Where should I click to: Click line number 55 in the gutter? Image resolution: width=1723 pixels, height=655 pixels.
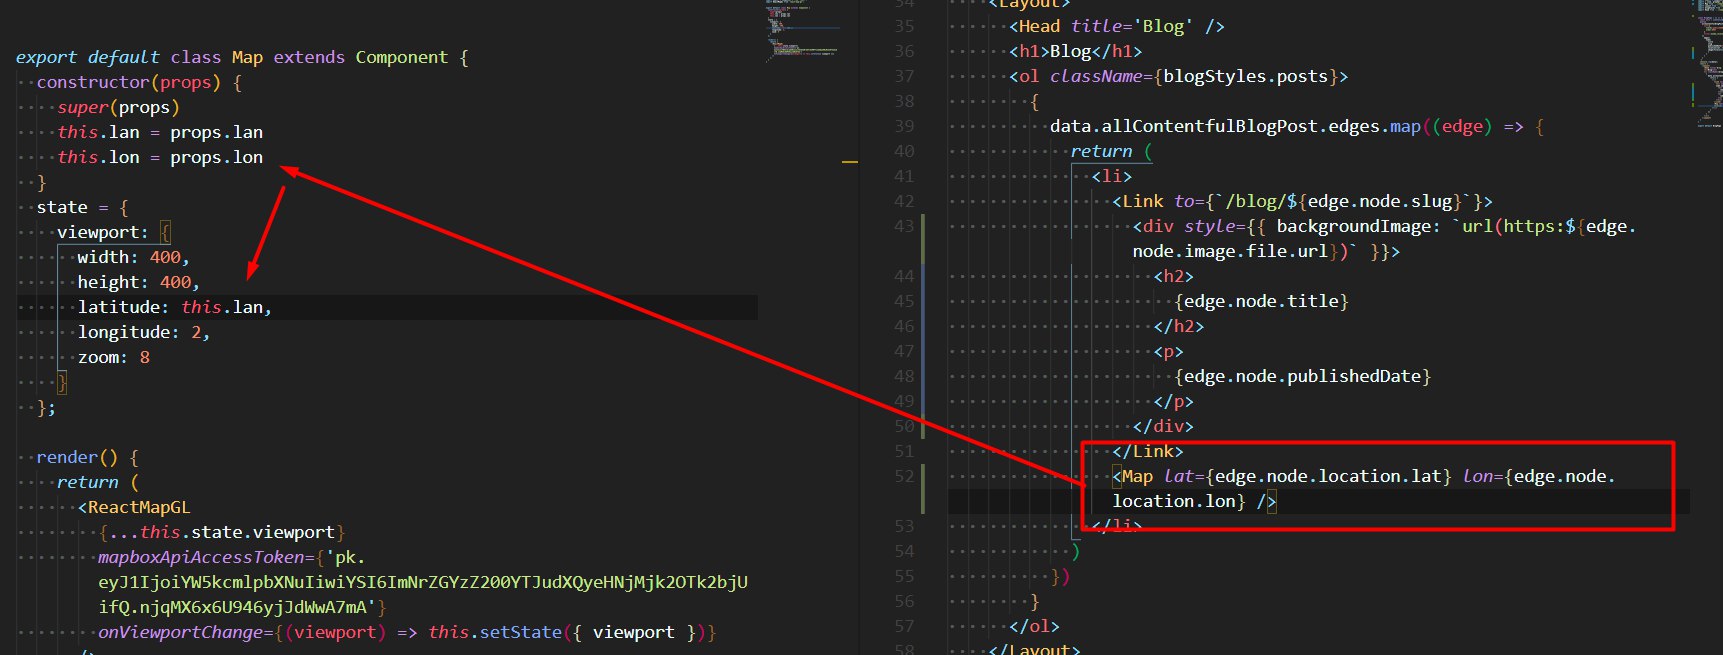[904, 576]
